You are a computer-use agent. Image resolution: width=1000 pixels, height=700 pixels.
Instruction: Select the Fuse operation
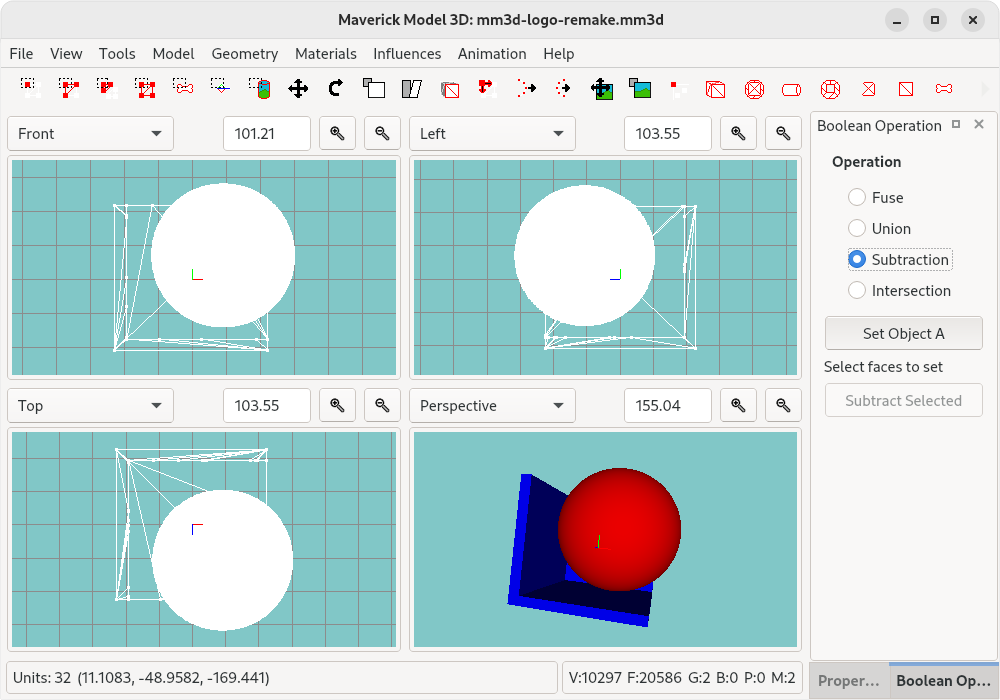point(857,198)
